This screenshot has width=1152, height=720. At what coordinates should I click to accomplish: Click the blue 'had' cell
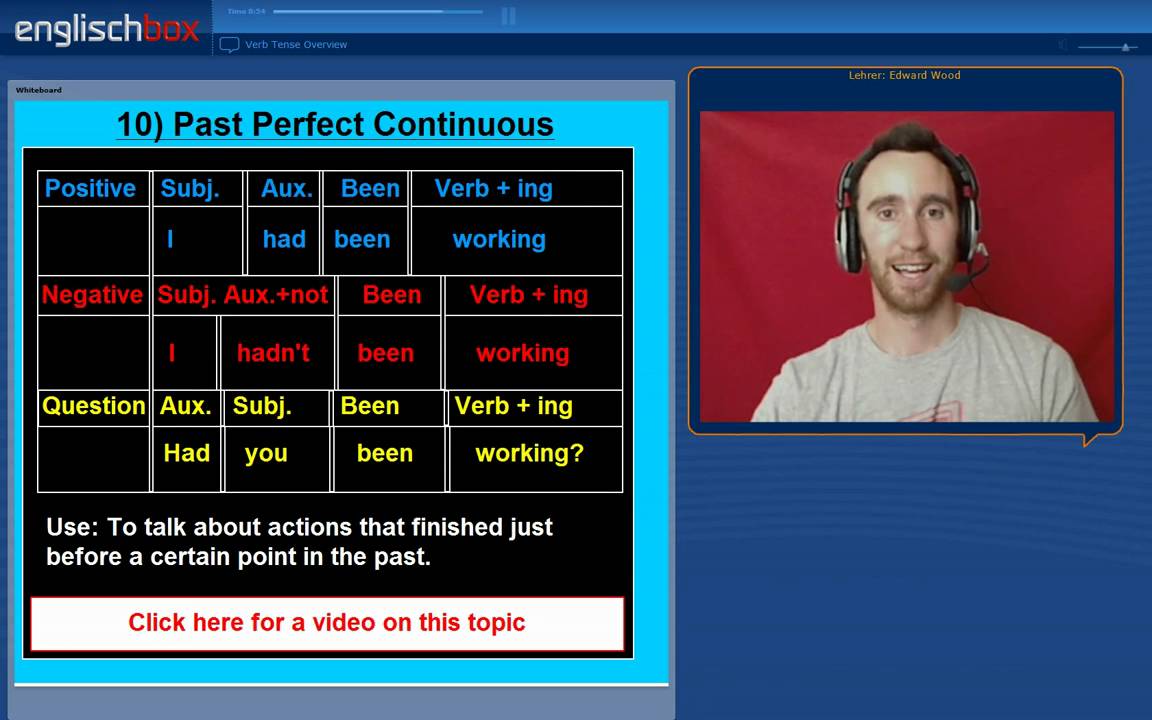pos(284,240)
